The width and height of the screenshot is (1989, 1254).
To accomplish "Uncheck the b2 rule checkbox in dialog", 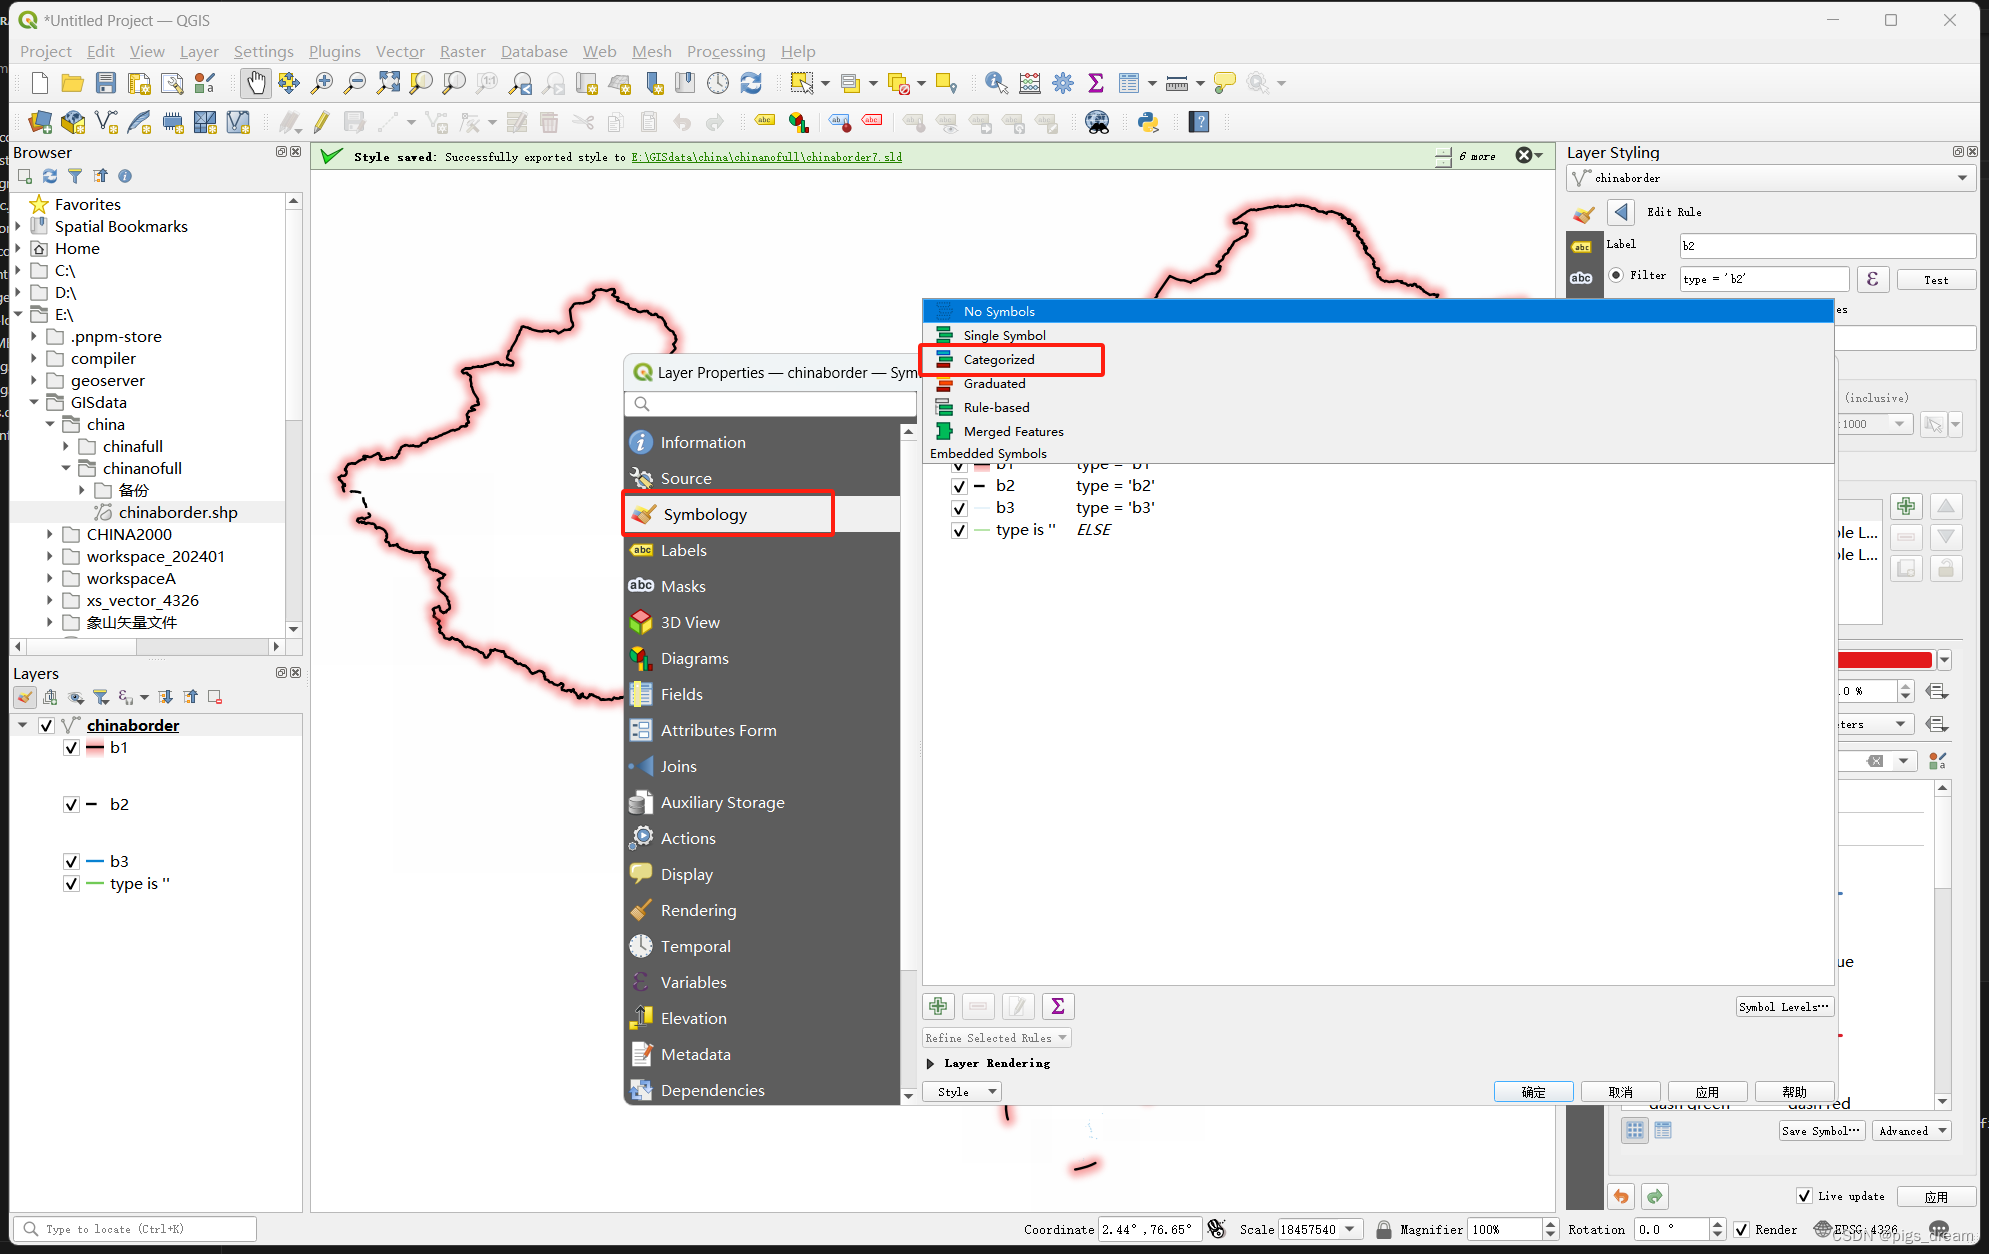I will pos(959,486).
